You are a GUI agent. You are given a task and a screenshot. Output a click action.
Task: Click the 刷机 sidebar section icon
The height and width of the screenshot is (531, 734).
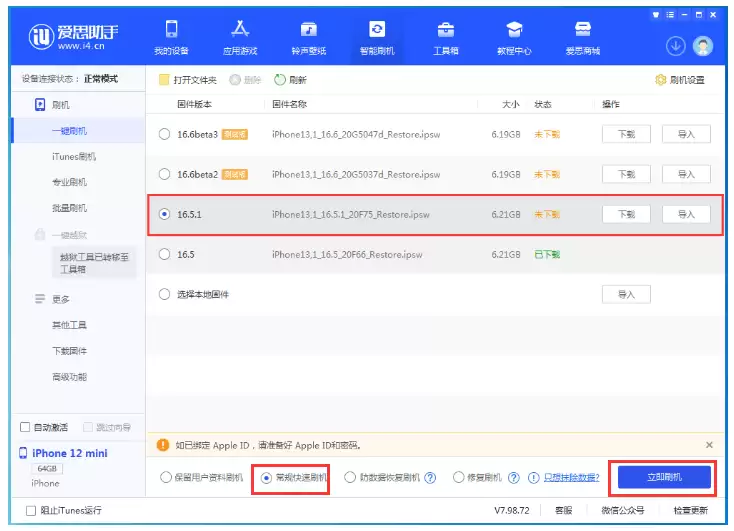[x=40, y=104]
